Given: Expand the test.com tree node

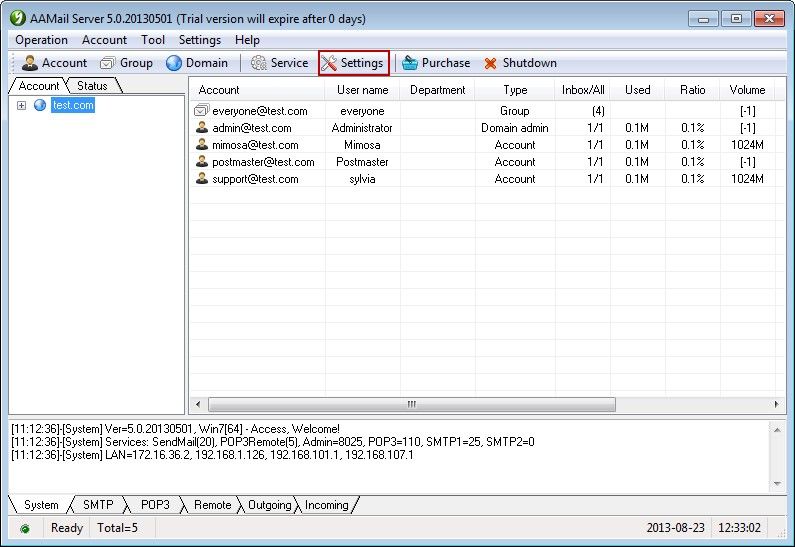Looking at the screenshot, I should coord(21,105).
